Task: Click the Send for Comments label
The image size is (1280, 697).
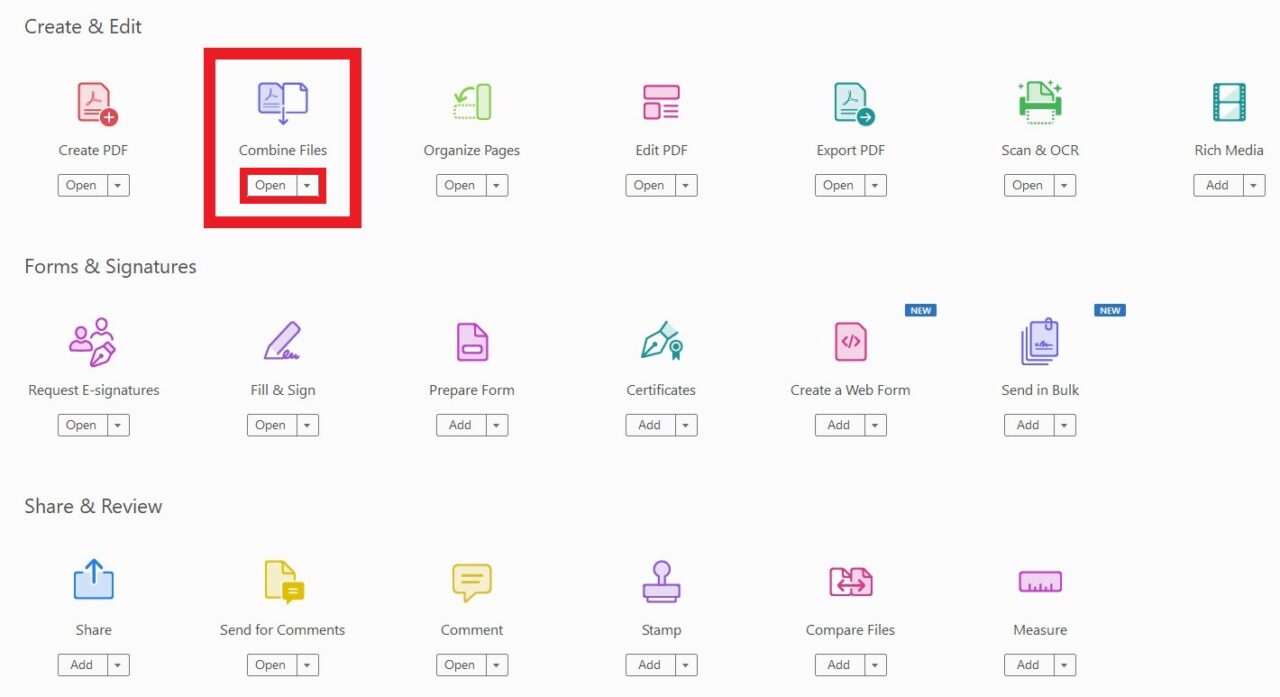Action: coord(283,630)
